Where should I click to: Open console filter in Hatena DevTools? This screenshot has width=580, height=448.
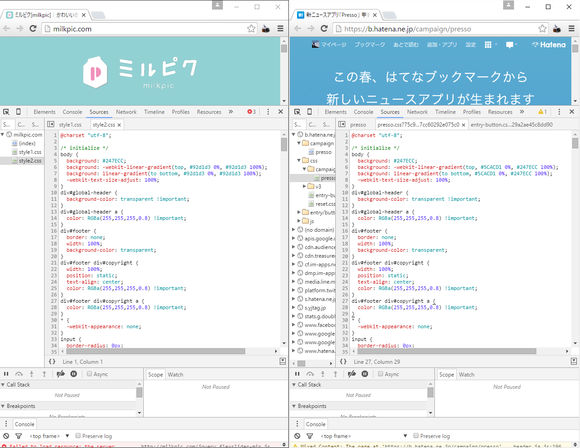310,436
